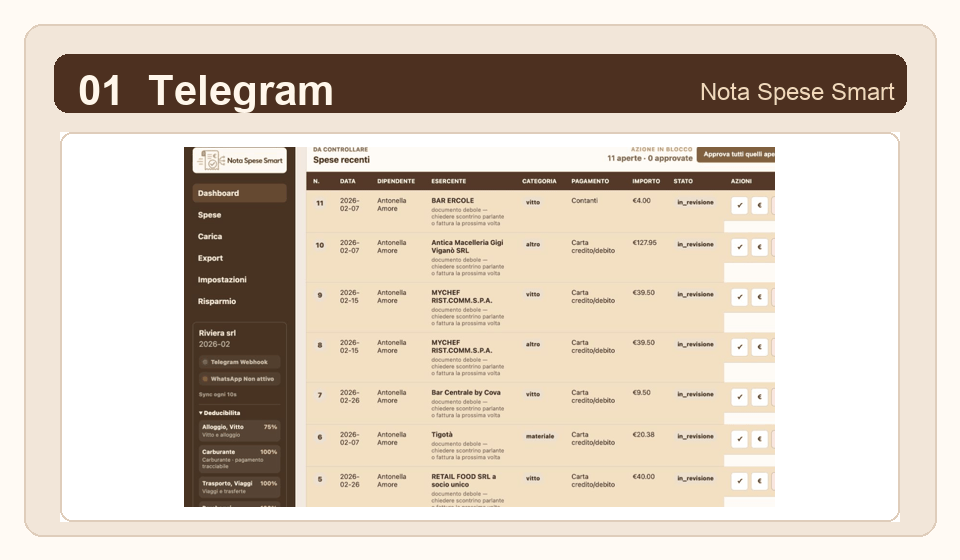Click the Telegram Webhook status badge

point(239,362)
